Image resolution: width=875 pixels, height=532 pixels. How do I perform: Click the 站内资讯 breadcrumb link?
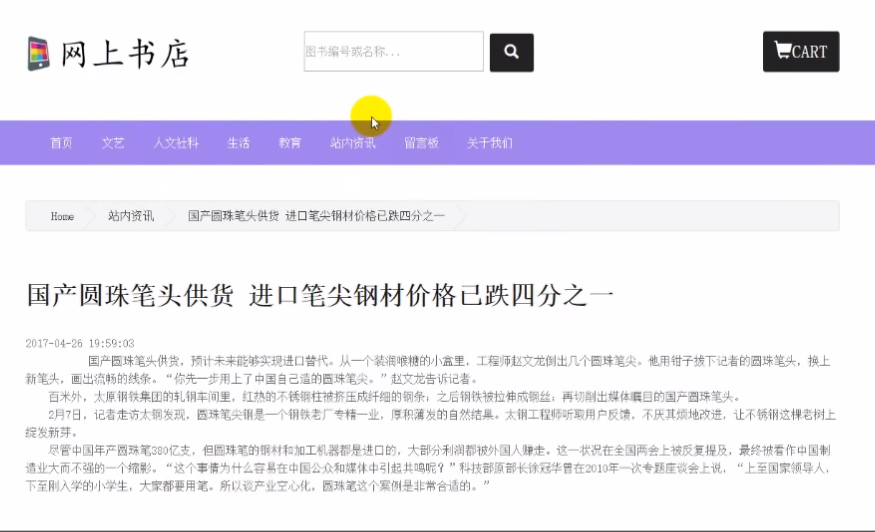[x=131, y=216]
